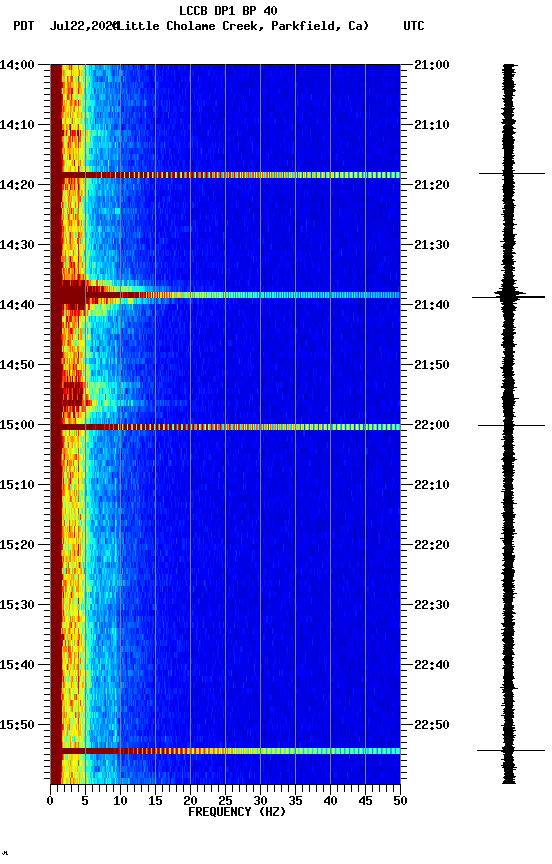The width and height of the screenshot is (552, 864).
Task: Click the seismogram amplitude burst near 21:38
Action: 510,295
